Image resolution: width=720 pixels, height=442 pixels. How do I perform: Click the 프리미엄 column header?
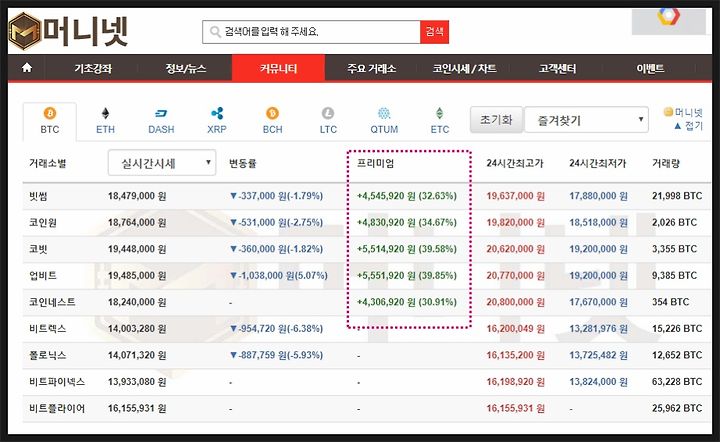click(x=376, y=163)
